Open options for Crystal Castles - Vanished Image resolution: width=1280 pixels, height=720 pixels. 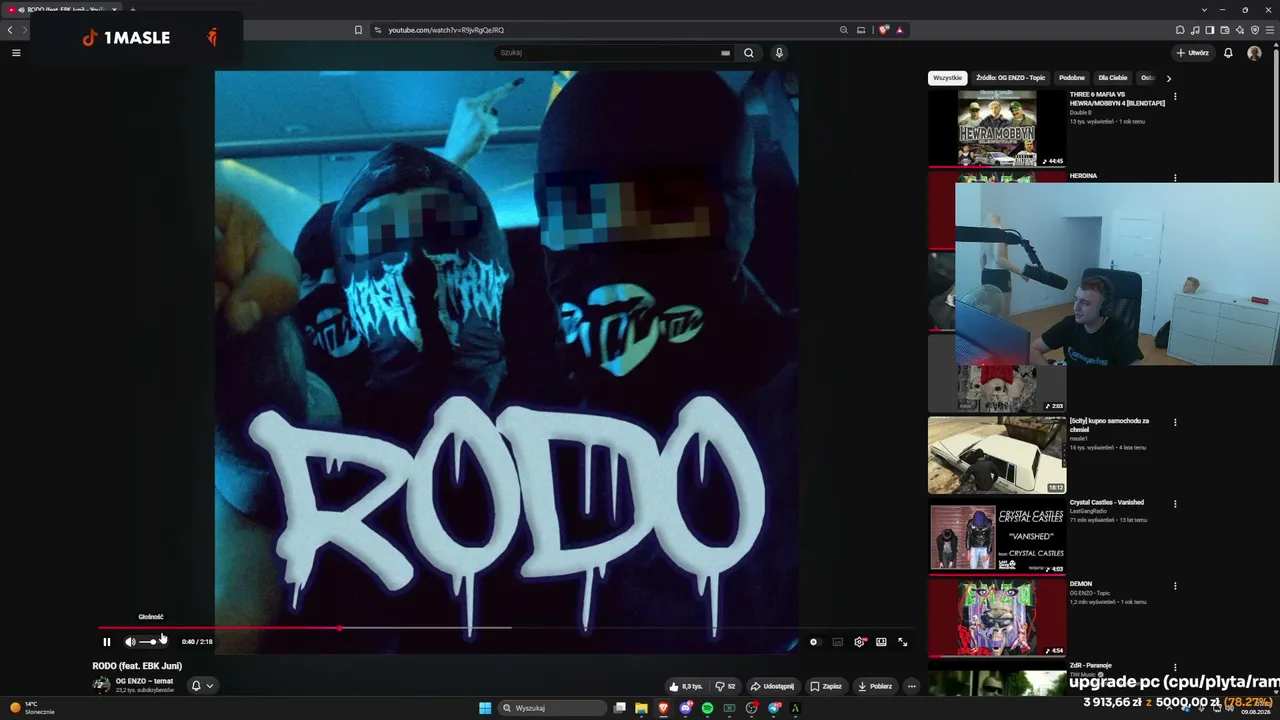click(x=1175, y=504)
